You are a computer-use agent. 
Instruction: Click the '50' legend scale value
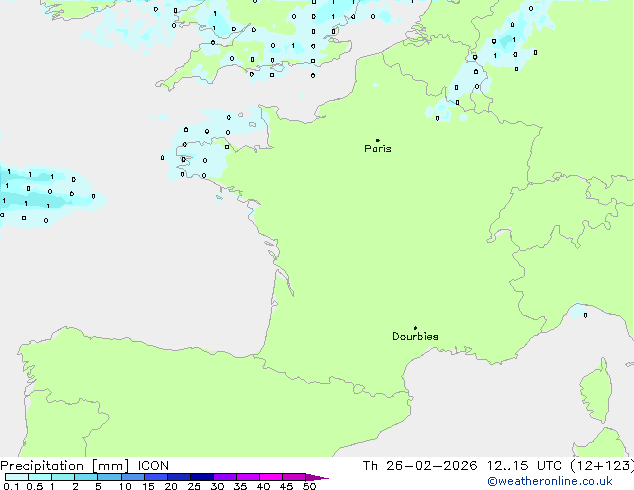(x=310, y=486)
